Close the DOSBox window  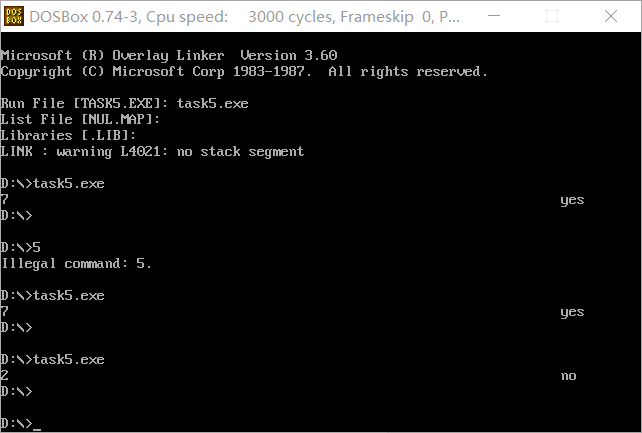coord(610,16)
